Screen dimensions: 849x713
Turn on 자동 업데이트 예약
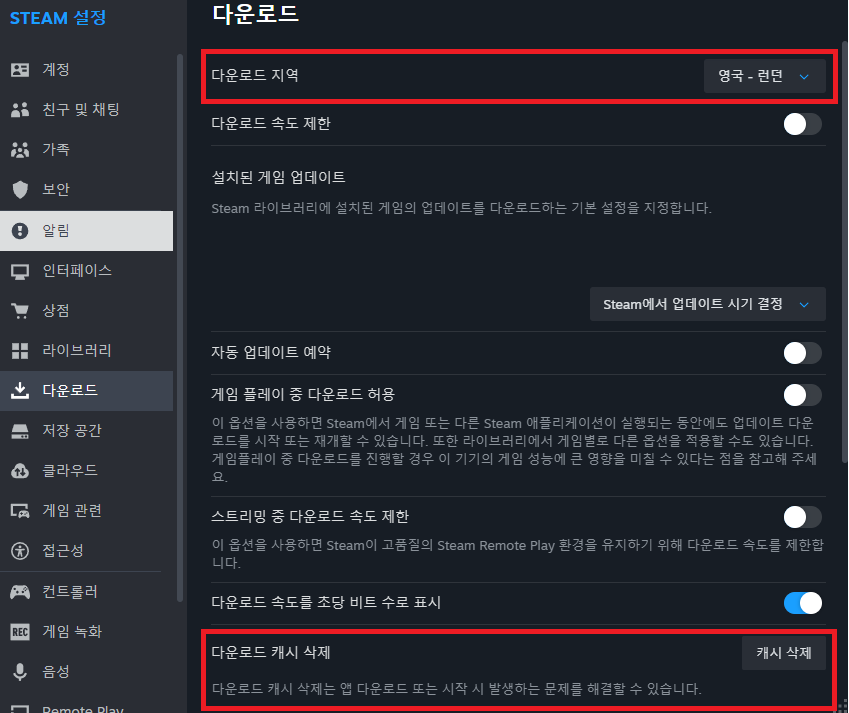802,353
